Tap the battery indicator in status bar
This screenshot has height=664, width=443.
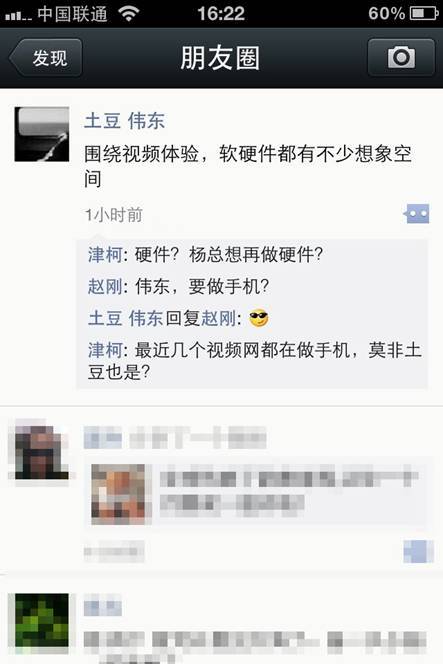424,14
